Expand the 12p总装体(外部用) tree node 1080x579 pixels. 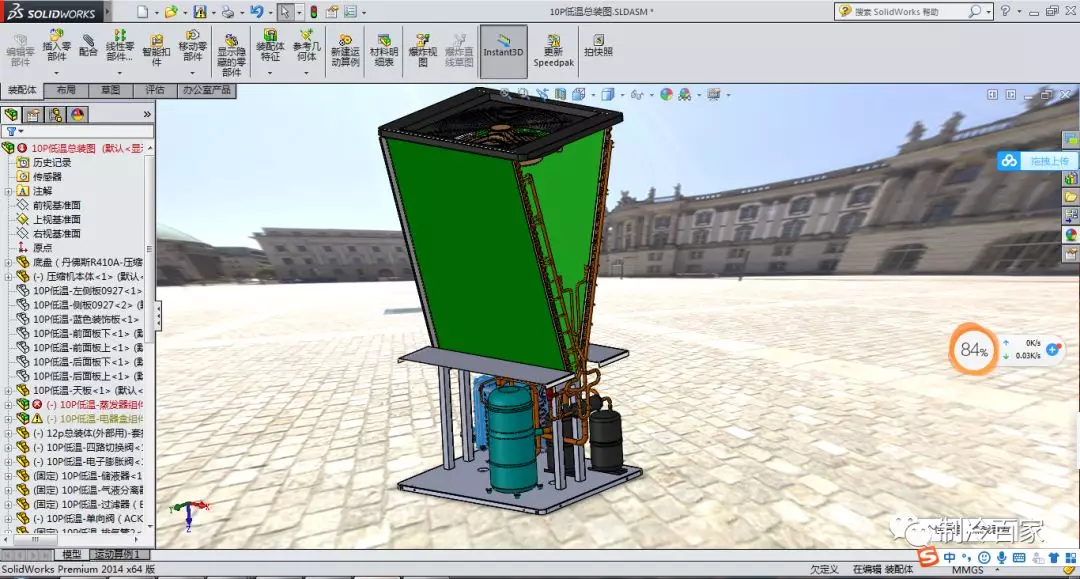point(8,433)
